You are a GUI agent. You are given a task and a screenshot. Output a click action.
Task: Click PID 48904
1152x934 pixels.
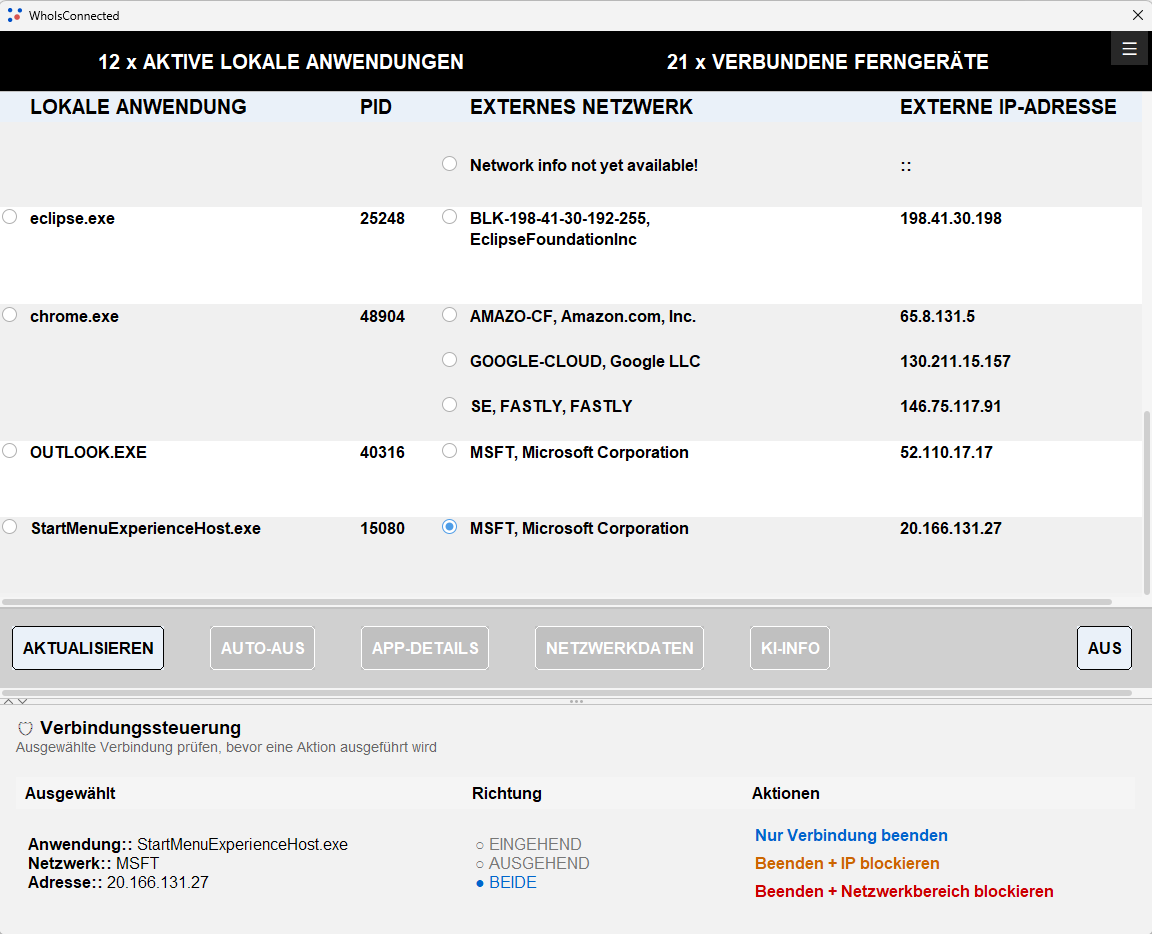pyautogui.click(x=382, y=317)
